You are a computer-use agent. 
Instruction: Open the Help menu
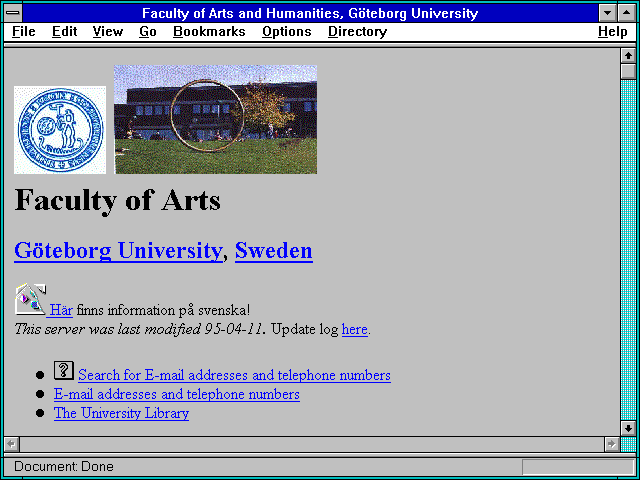point(612,32)
